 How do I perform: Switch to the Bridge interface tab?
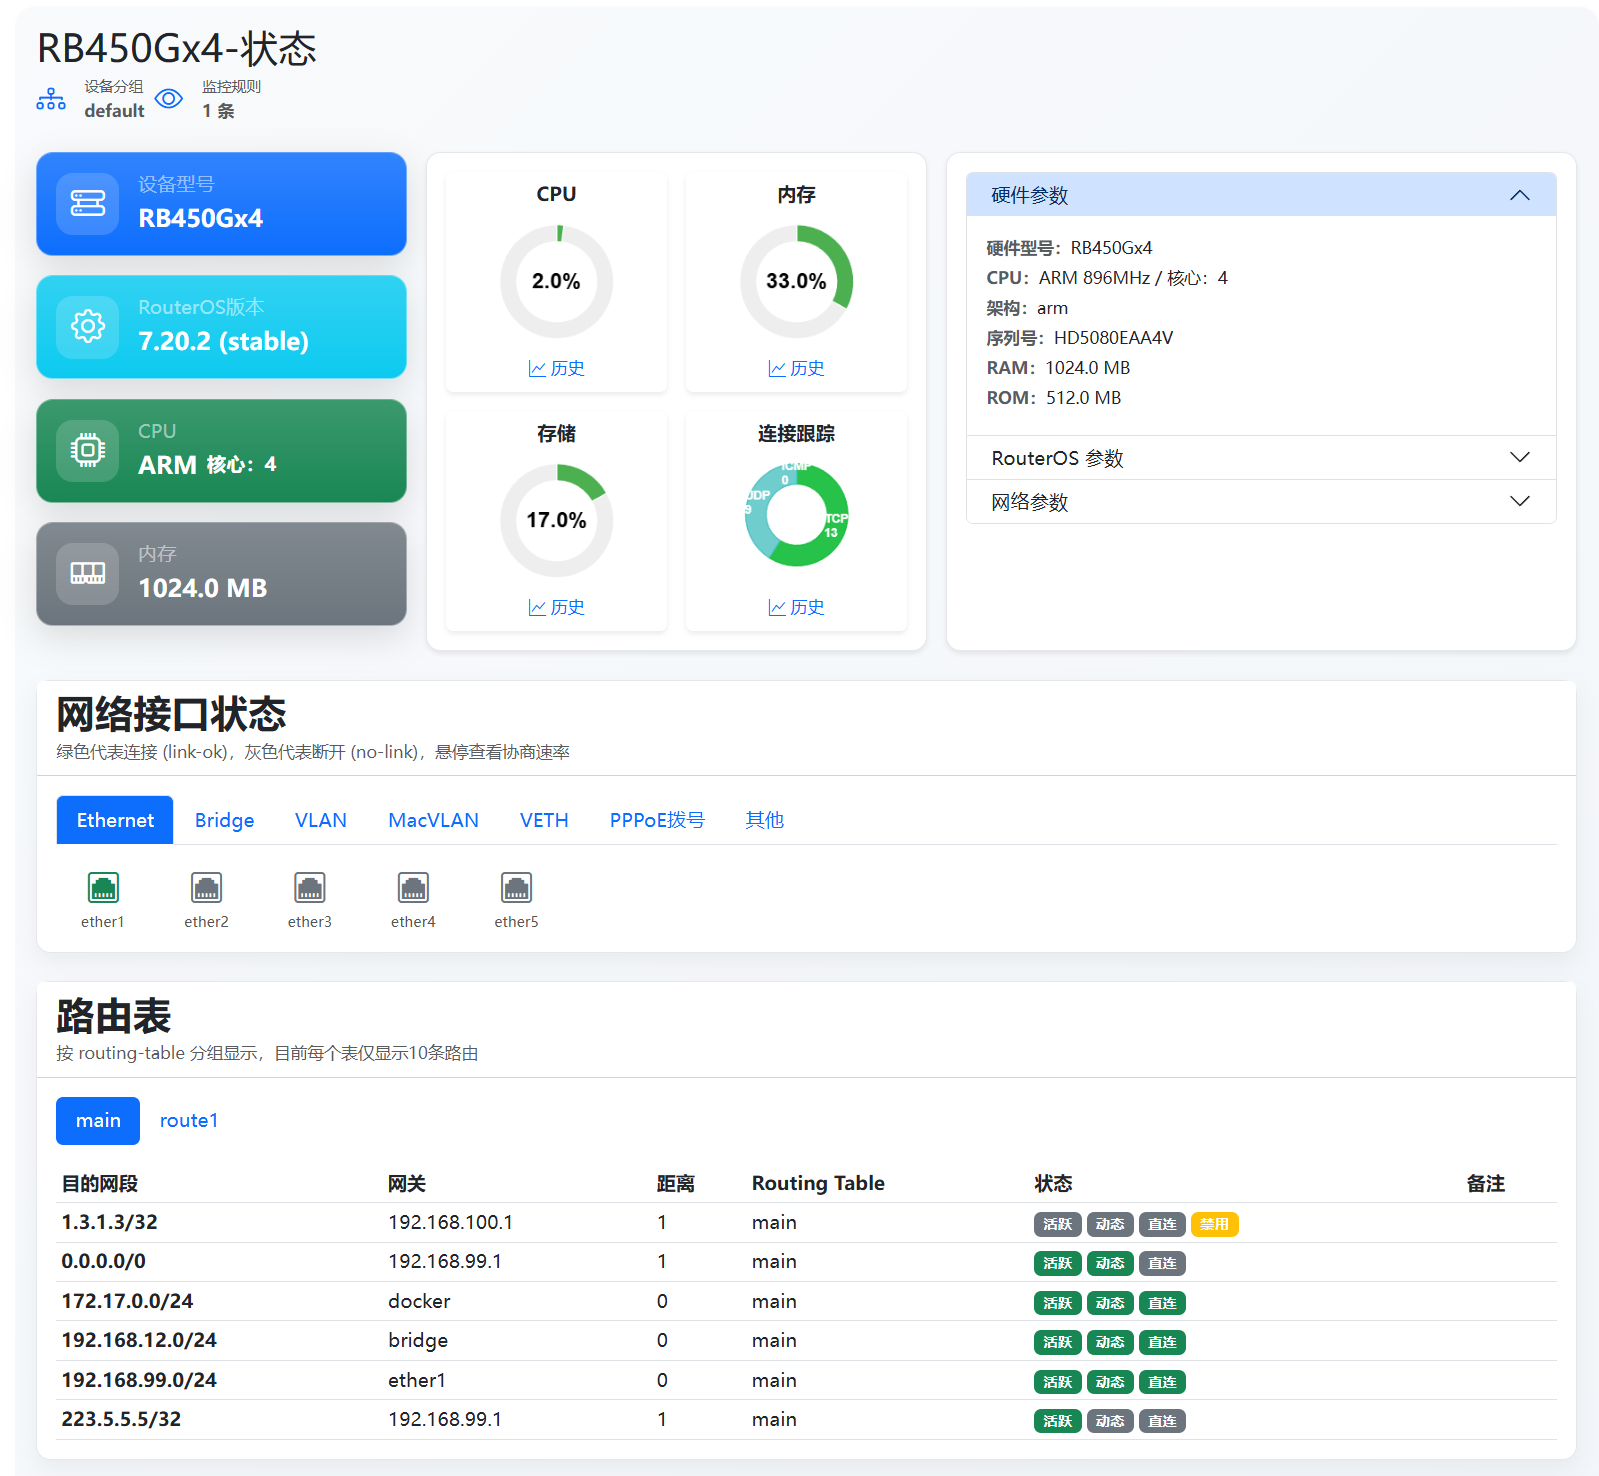click(224, 820)
